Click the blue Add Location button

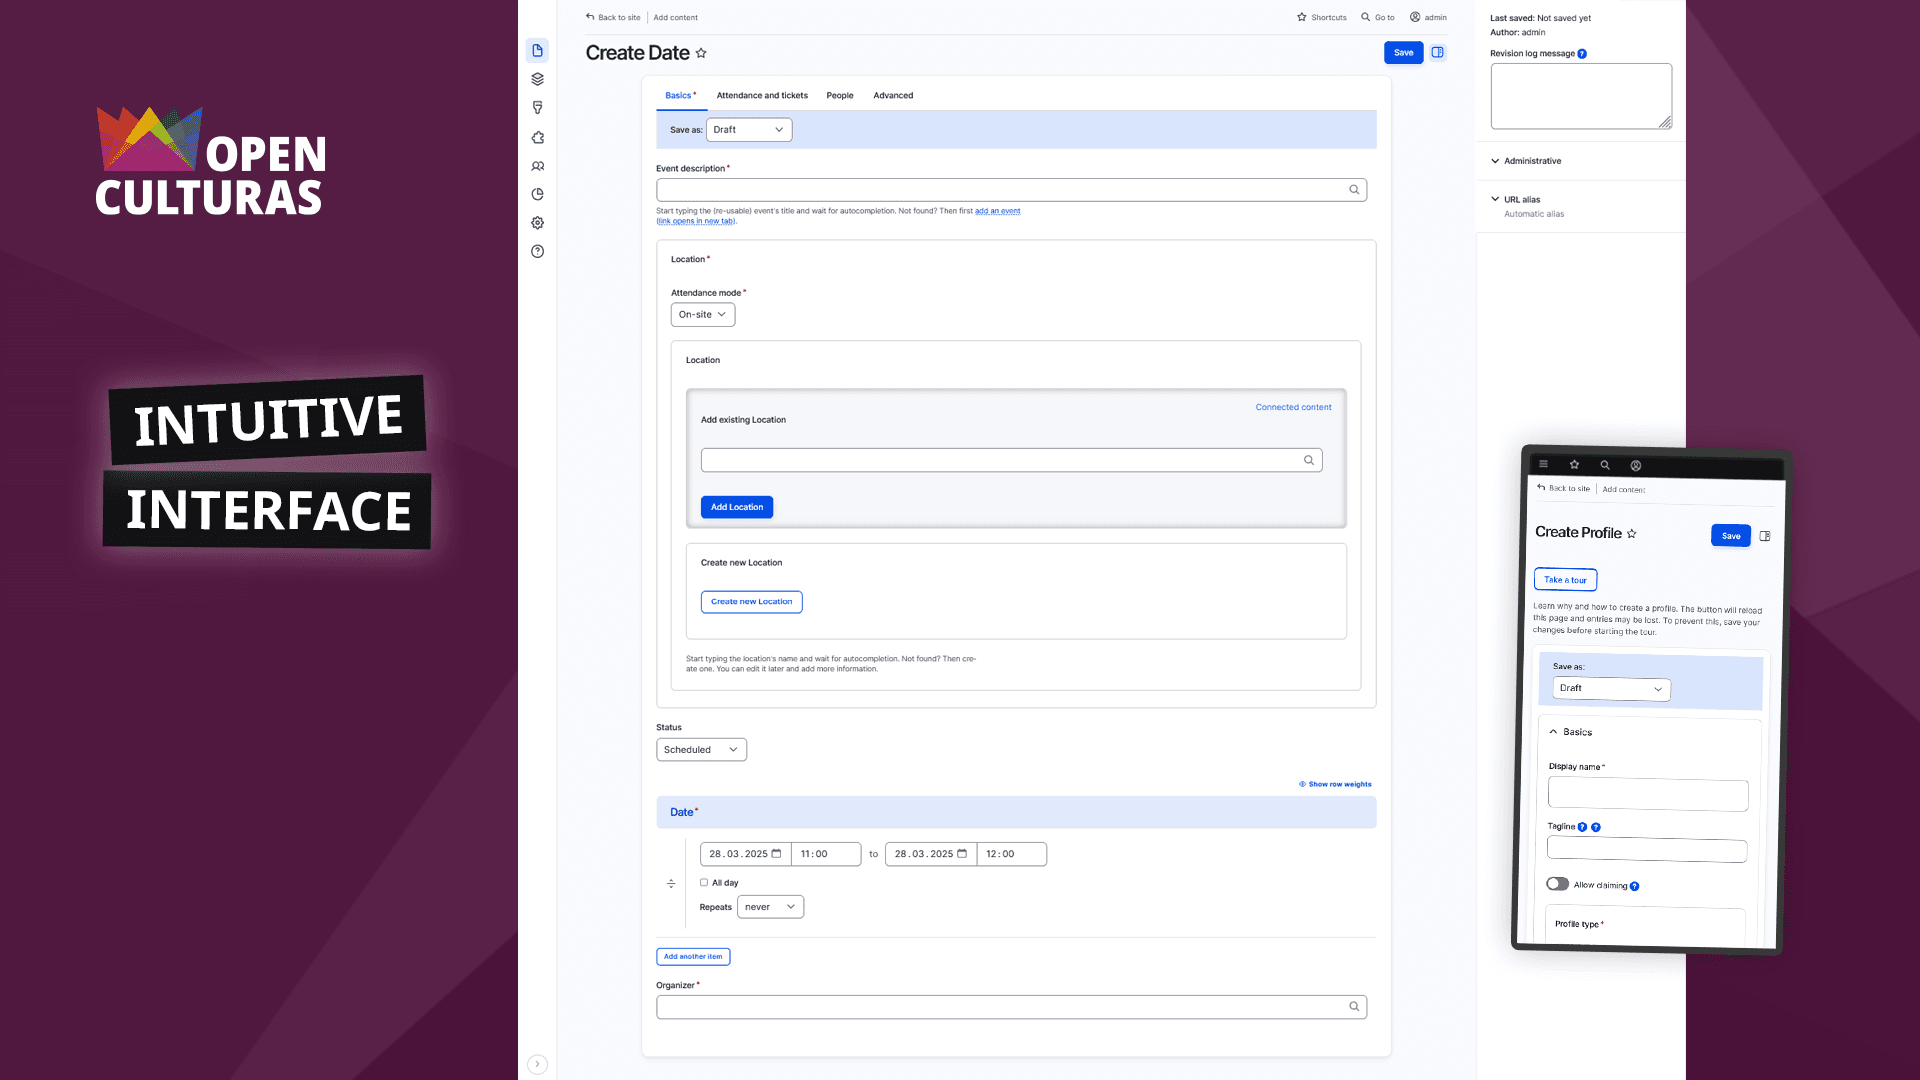(x=736, y=507)
